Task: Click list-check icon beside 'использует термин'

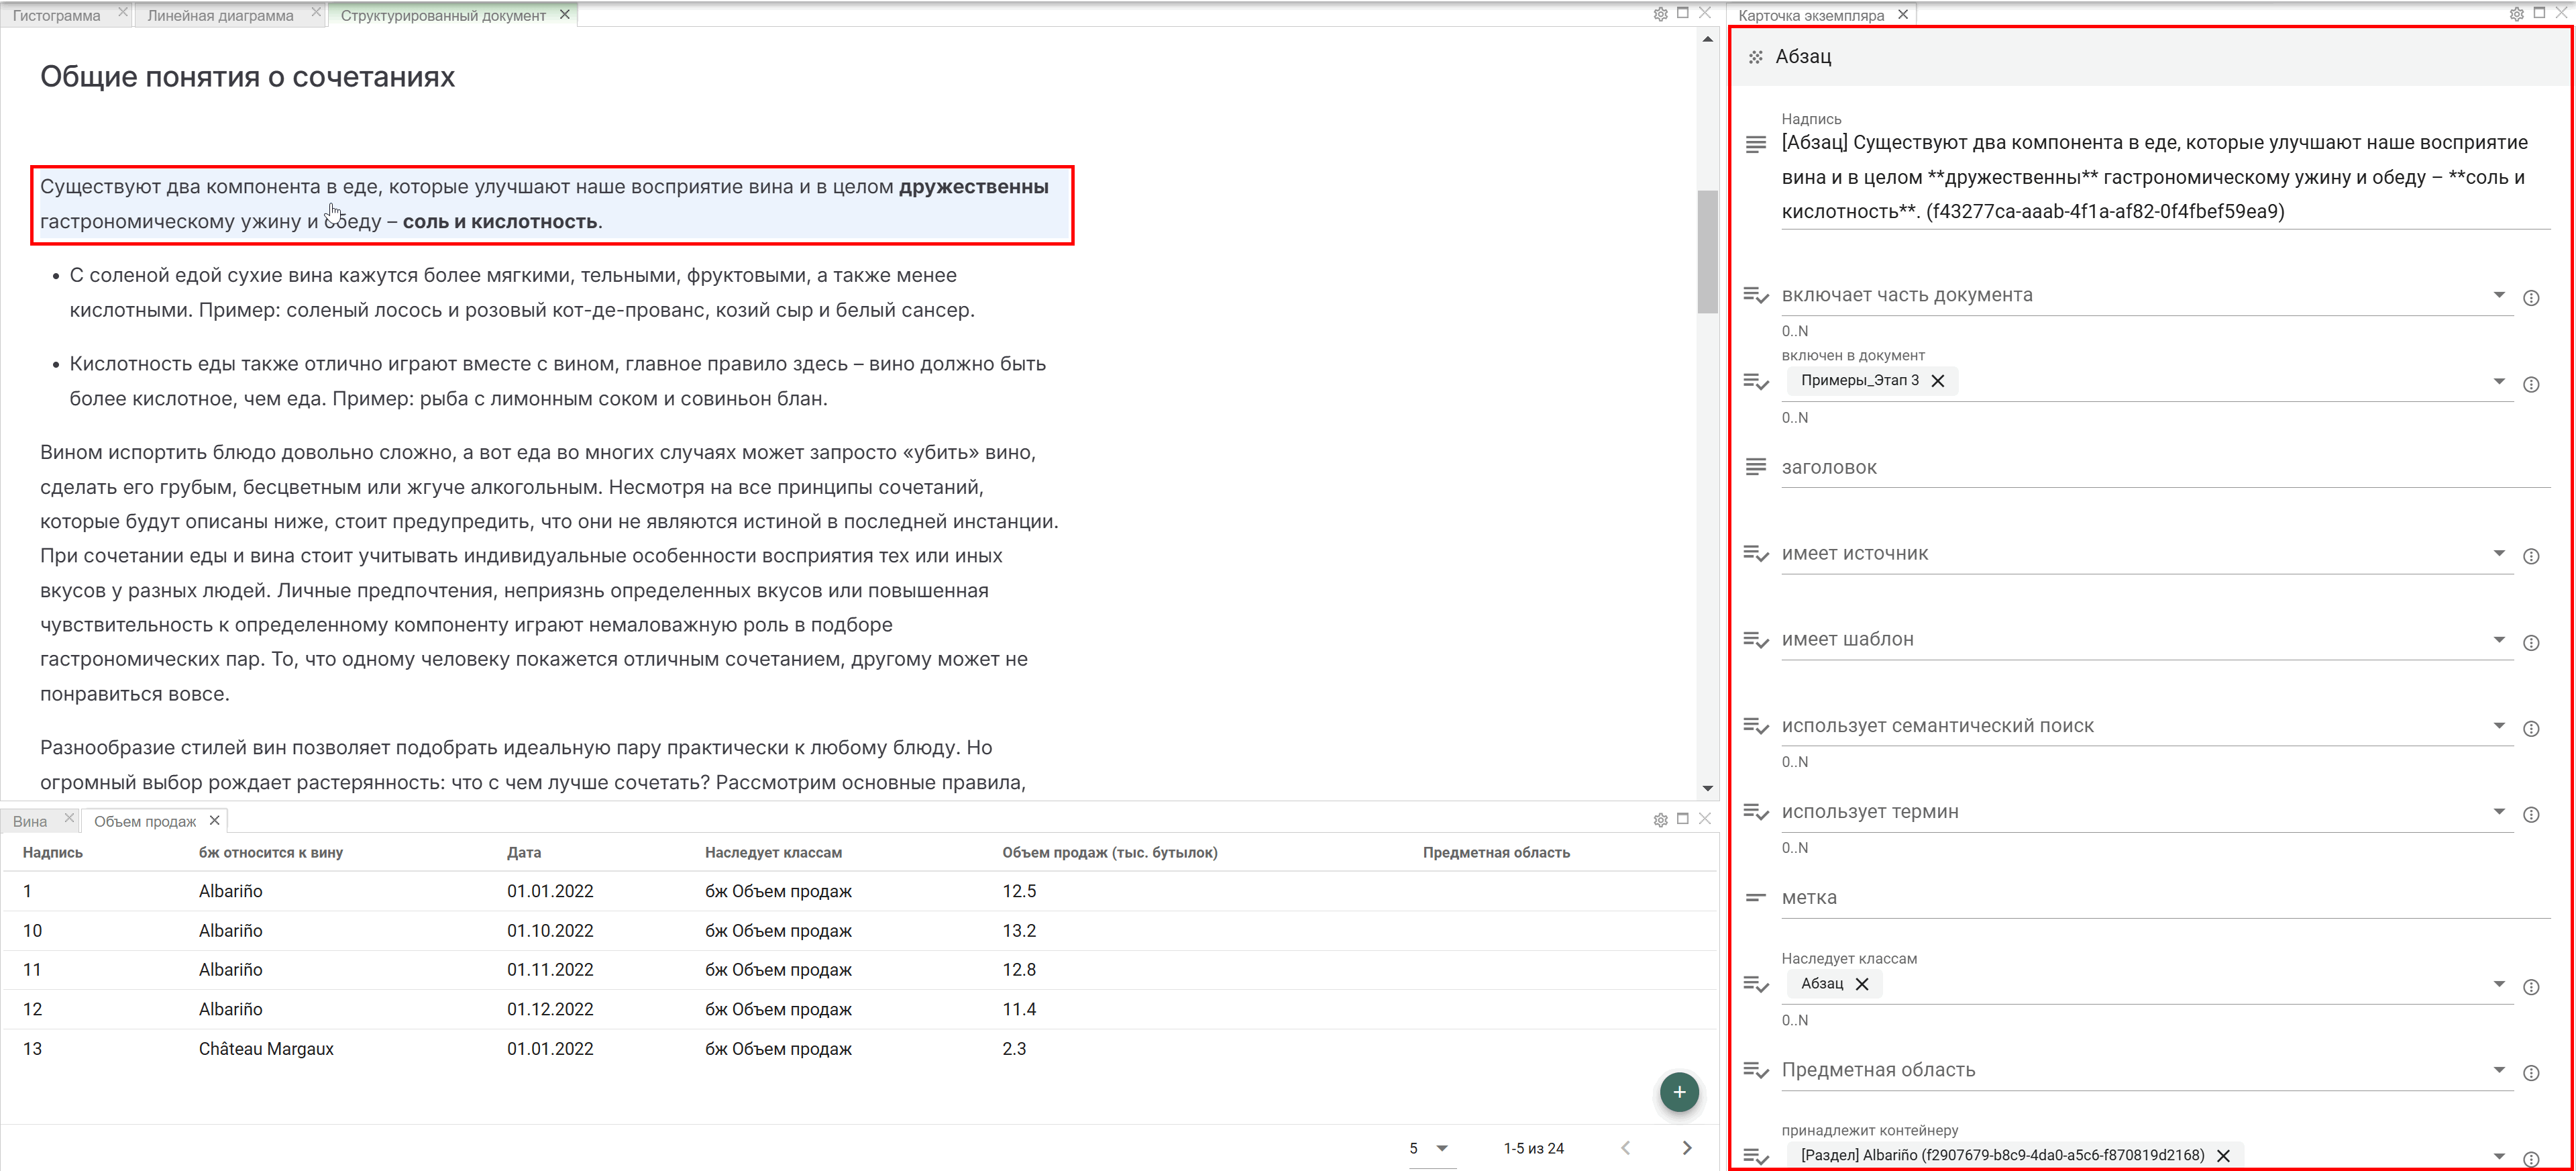Action: pos(1756,812)
